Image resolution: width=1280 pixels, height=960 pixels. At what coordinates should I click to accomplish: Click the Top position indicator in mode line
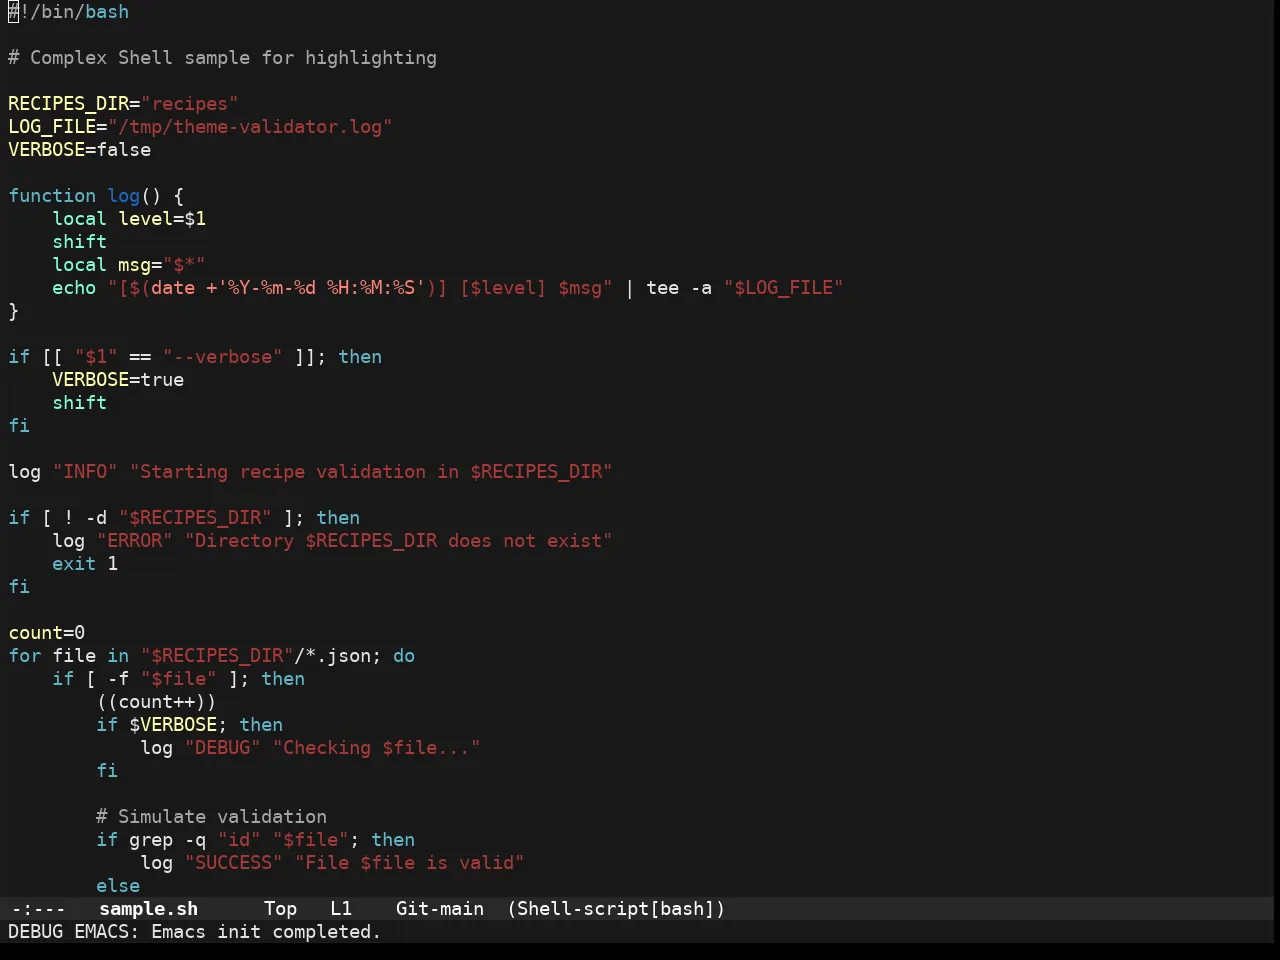(x=280, y=909)
